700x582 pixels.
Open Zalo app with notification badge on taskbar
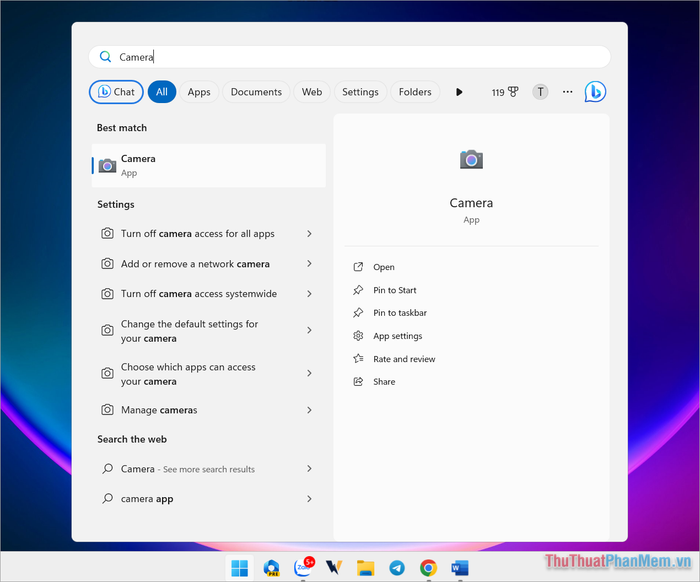click(x=303, y=568)
